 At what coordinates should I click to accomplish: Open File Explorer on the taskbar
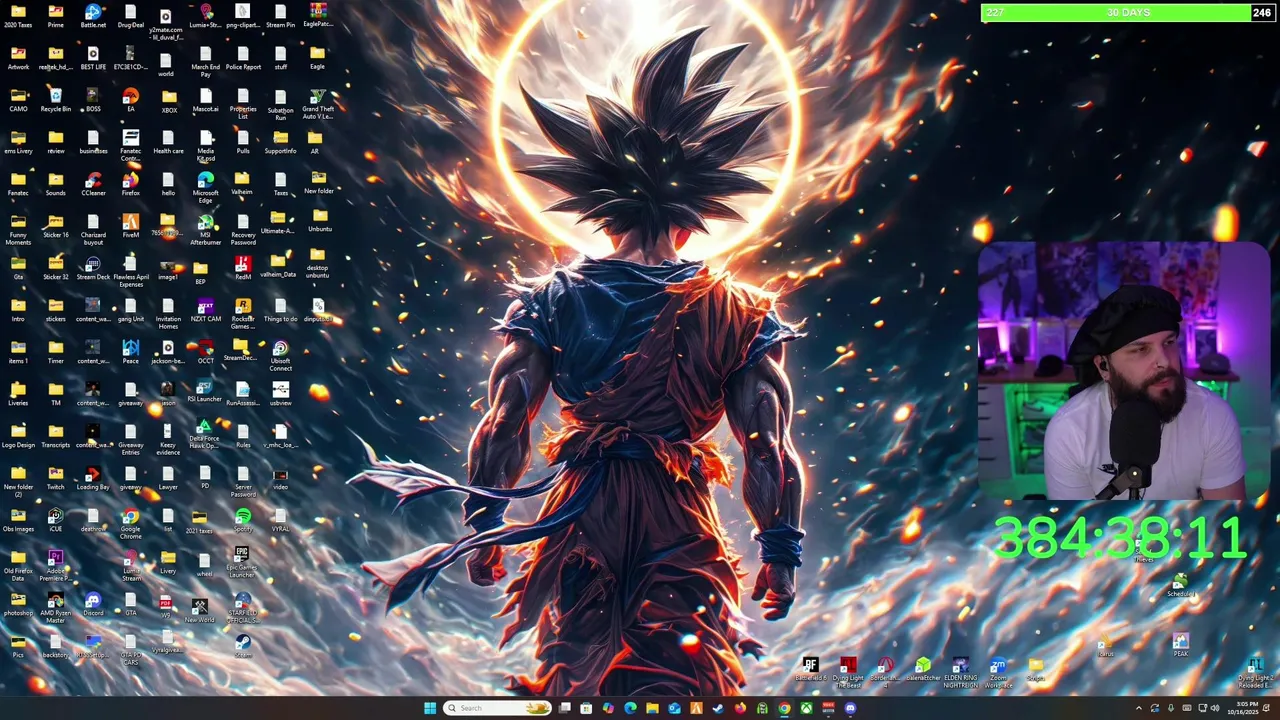(x=652, y=708)
